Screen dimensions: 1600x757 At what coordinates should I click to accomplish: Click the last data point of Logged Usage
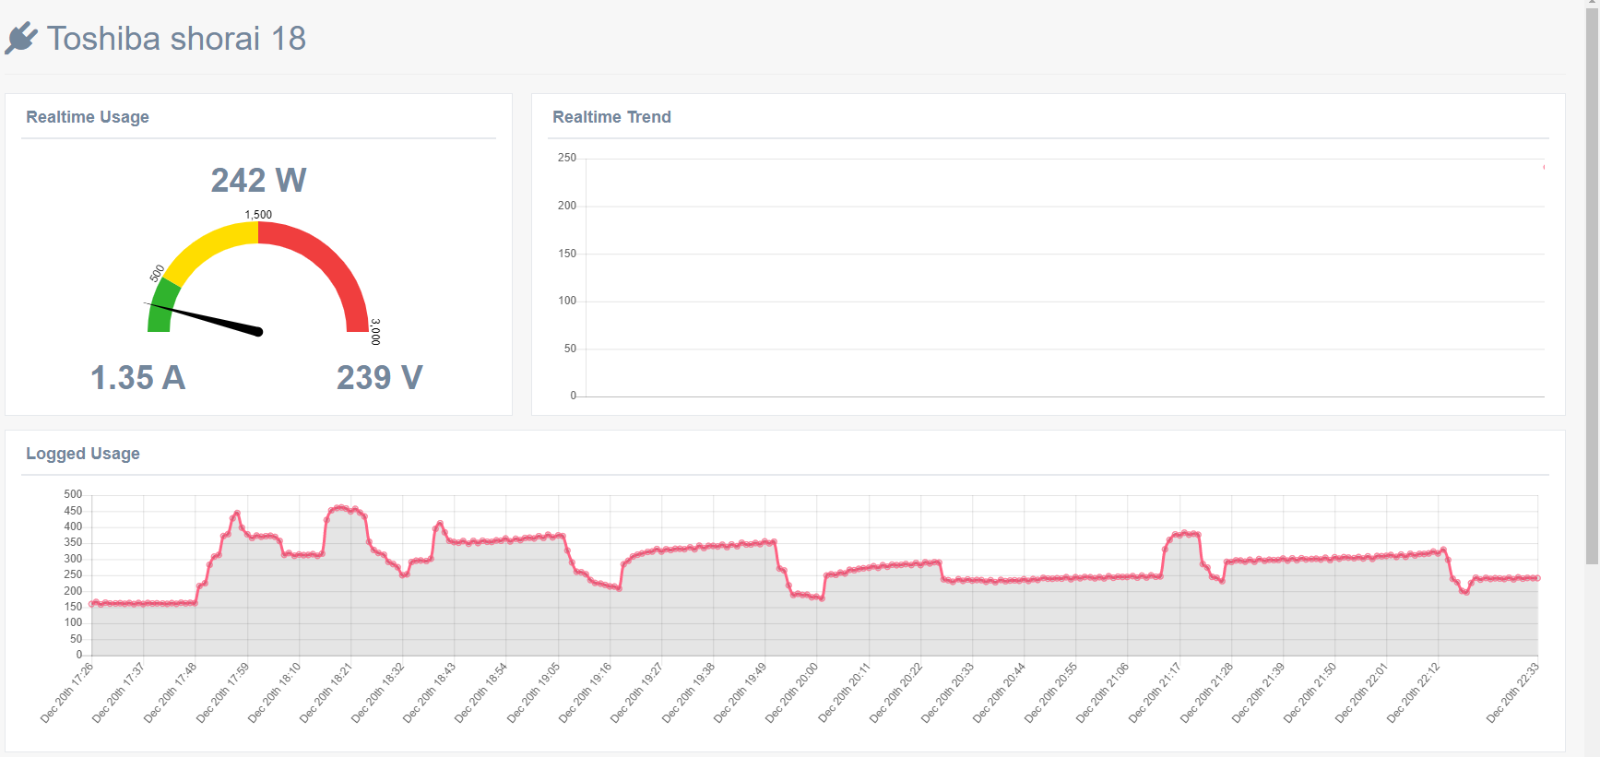click(1538, 578)
